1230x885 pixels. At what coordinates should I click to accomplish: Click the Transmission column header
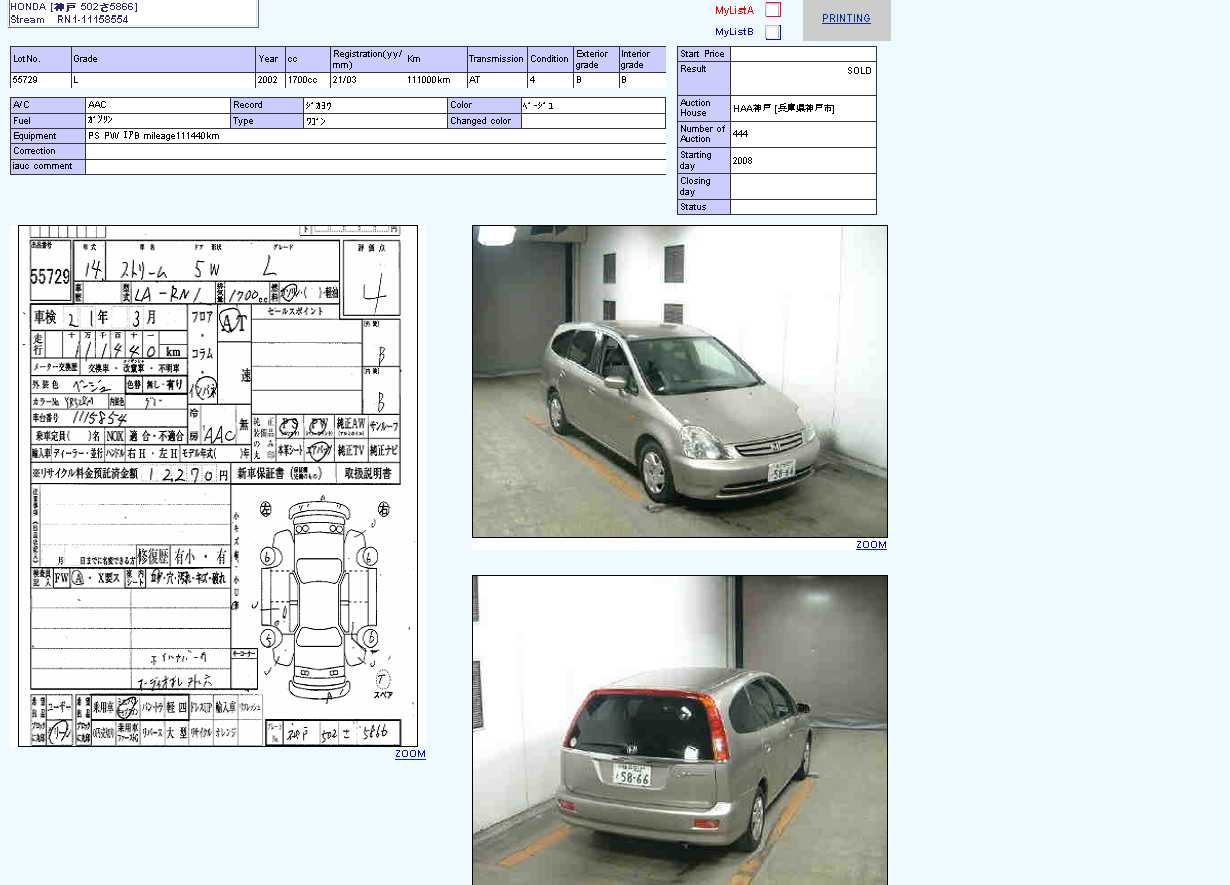(x=496, y=59)
